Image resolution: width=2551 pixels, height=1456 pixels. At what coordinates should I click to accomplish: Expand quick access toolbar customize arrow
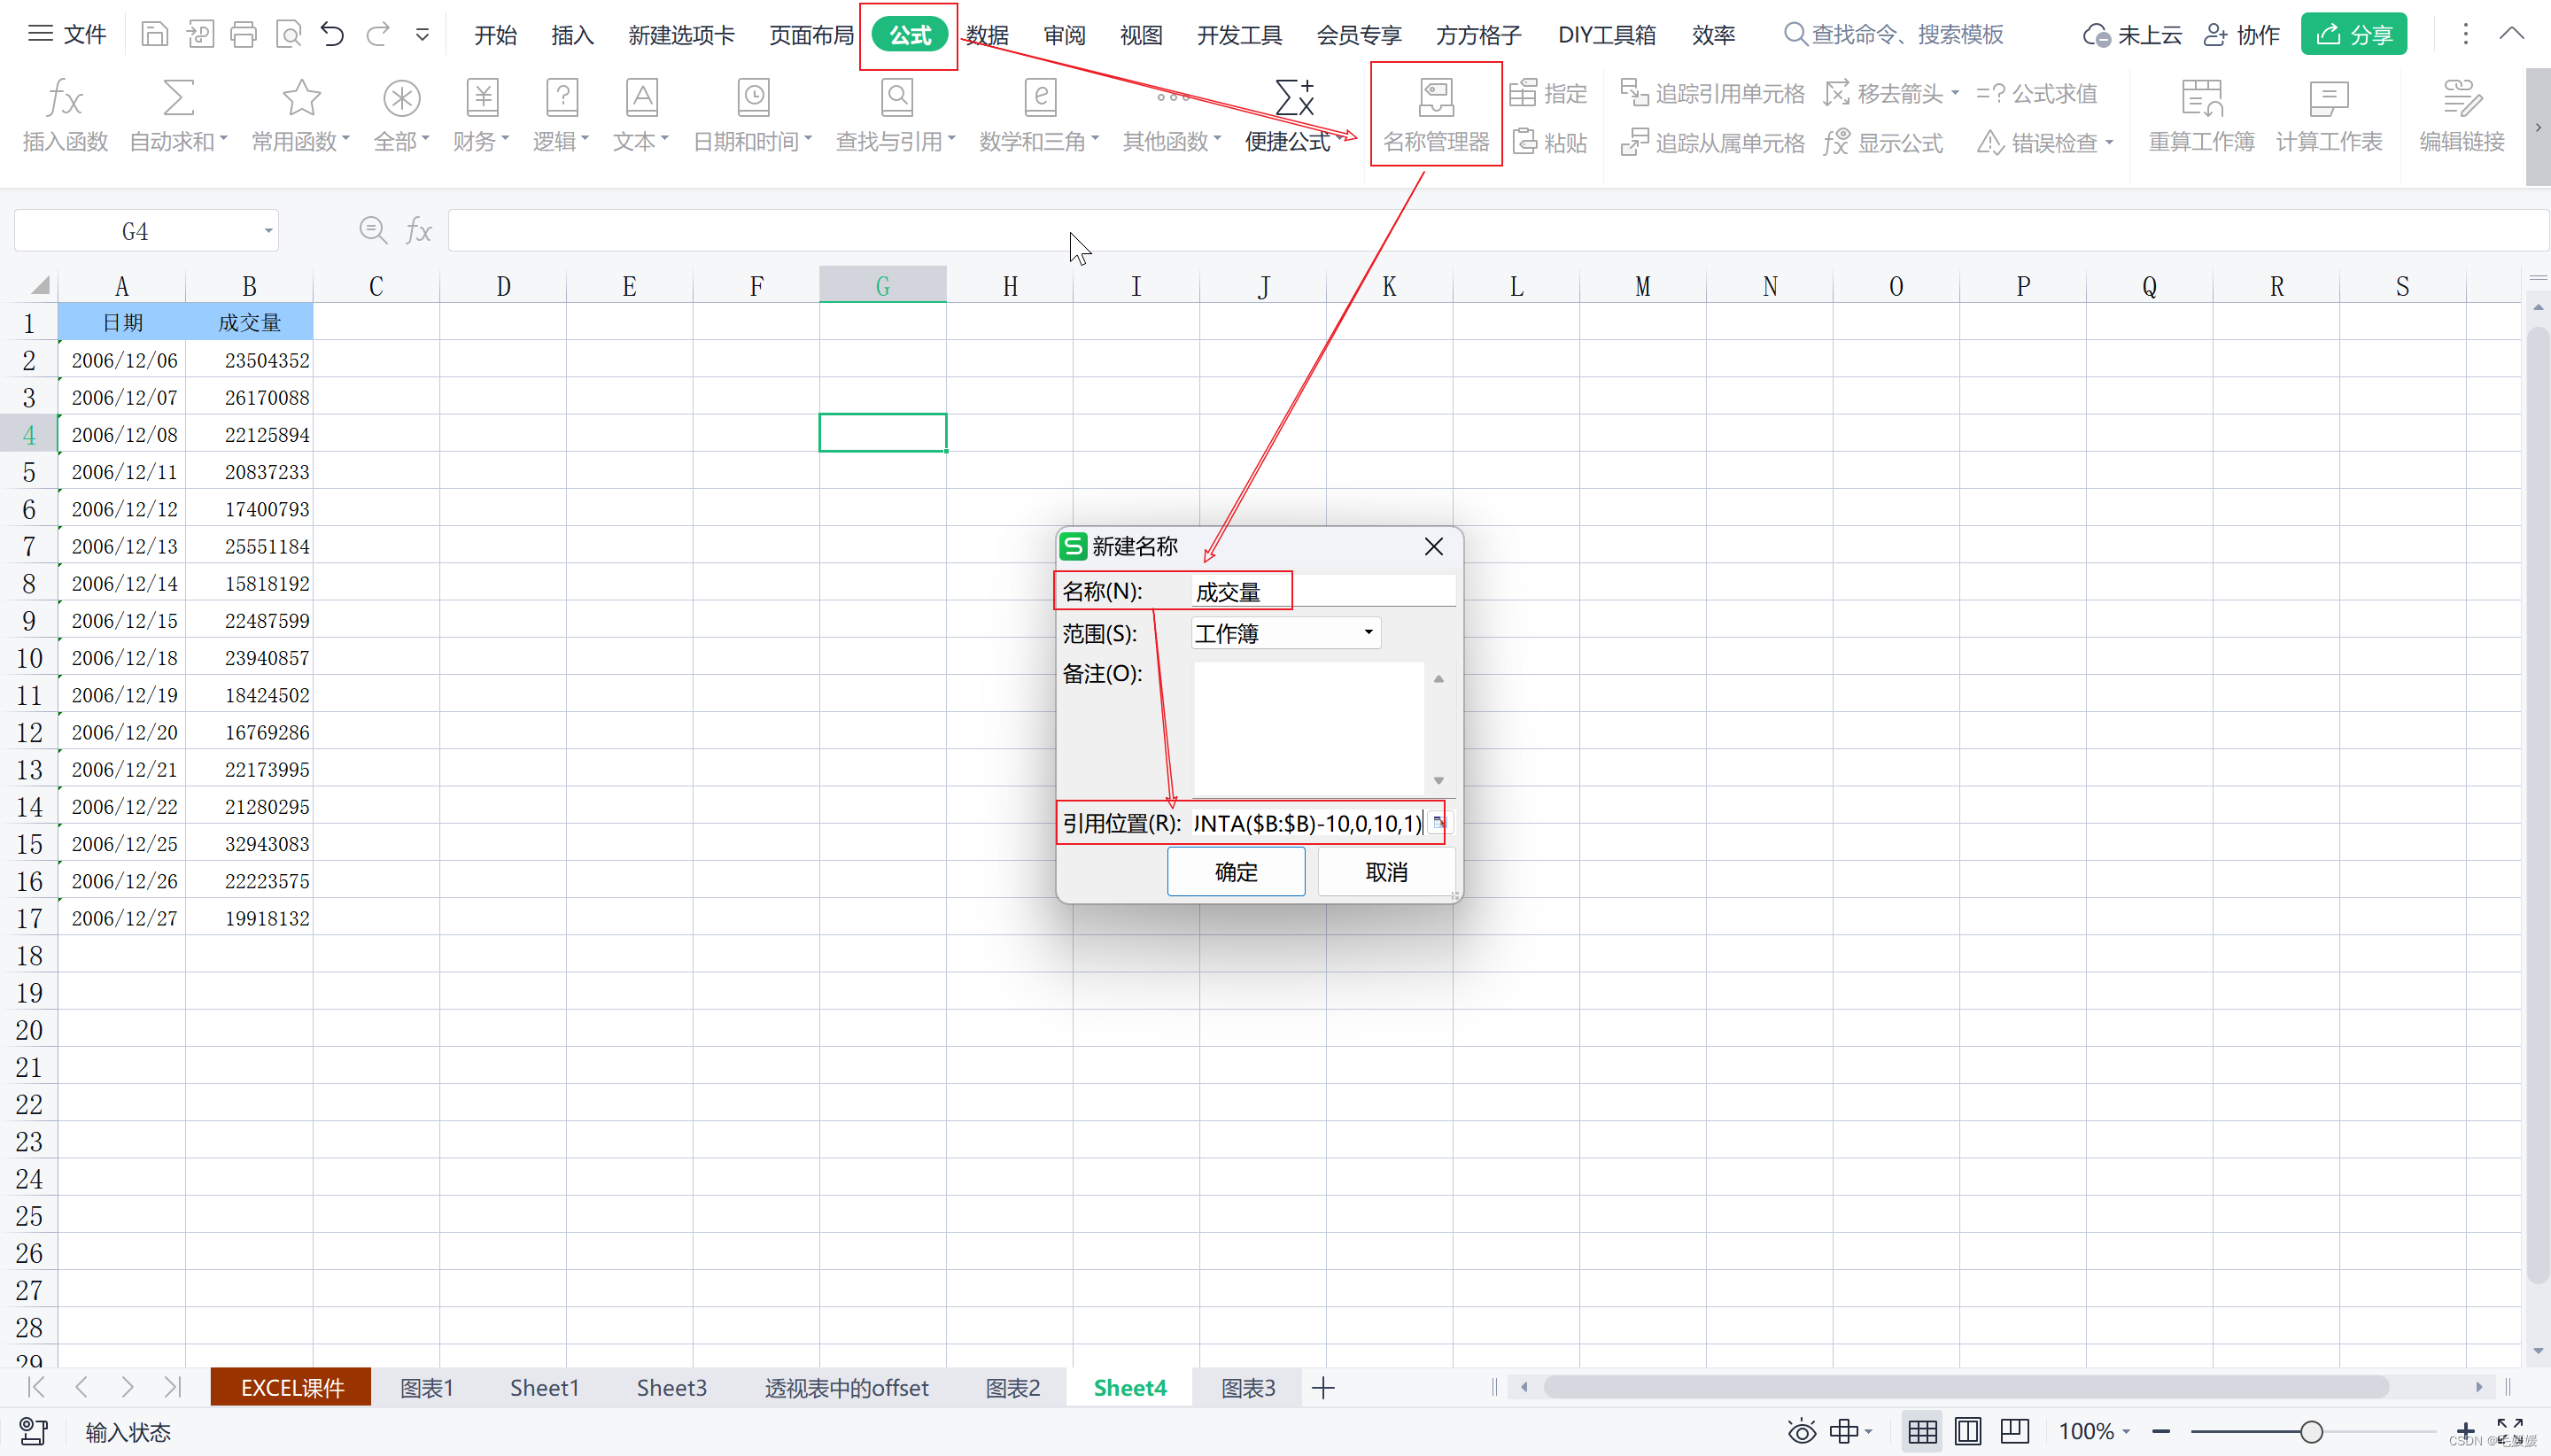pyautogui.click(x=422, y=35)
